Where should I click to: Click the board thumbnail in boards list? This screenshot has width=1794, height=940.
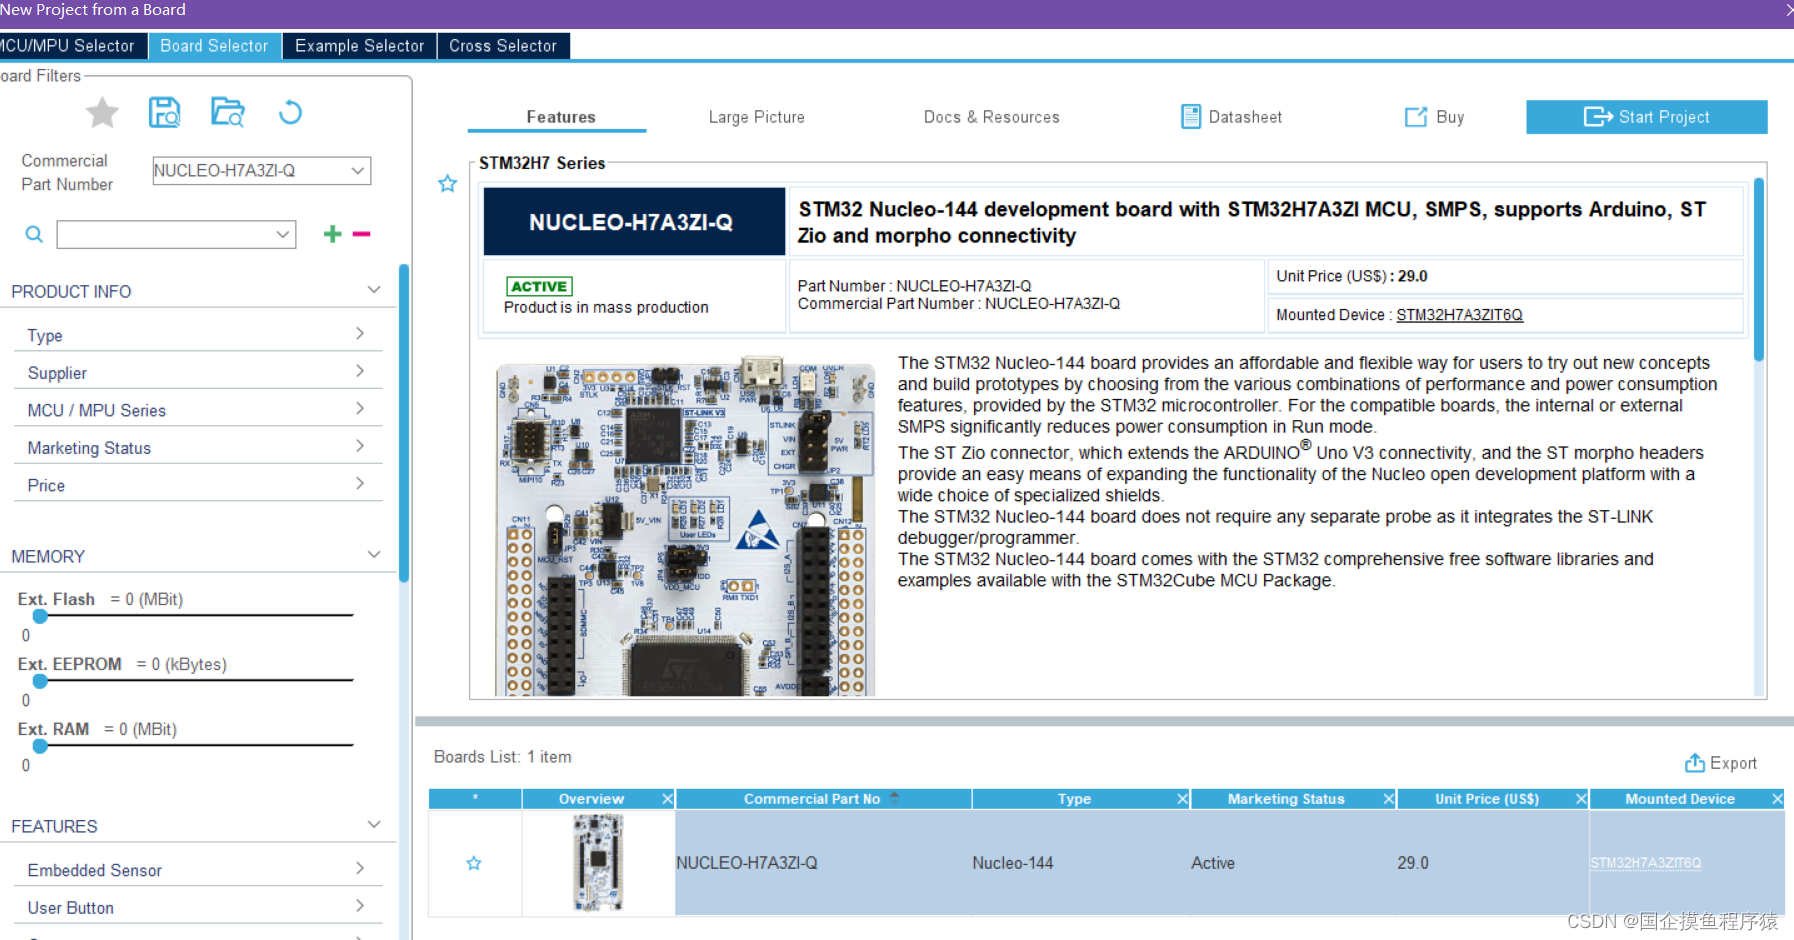[x=598, y=862]
